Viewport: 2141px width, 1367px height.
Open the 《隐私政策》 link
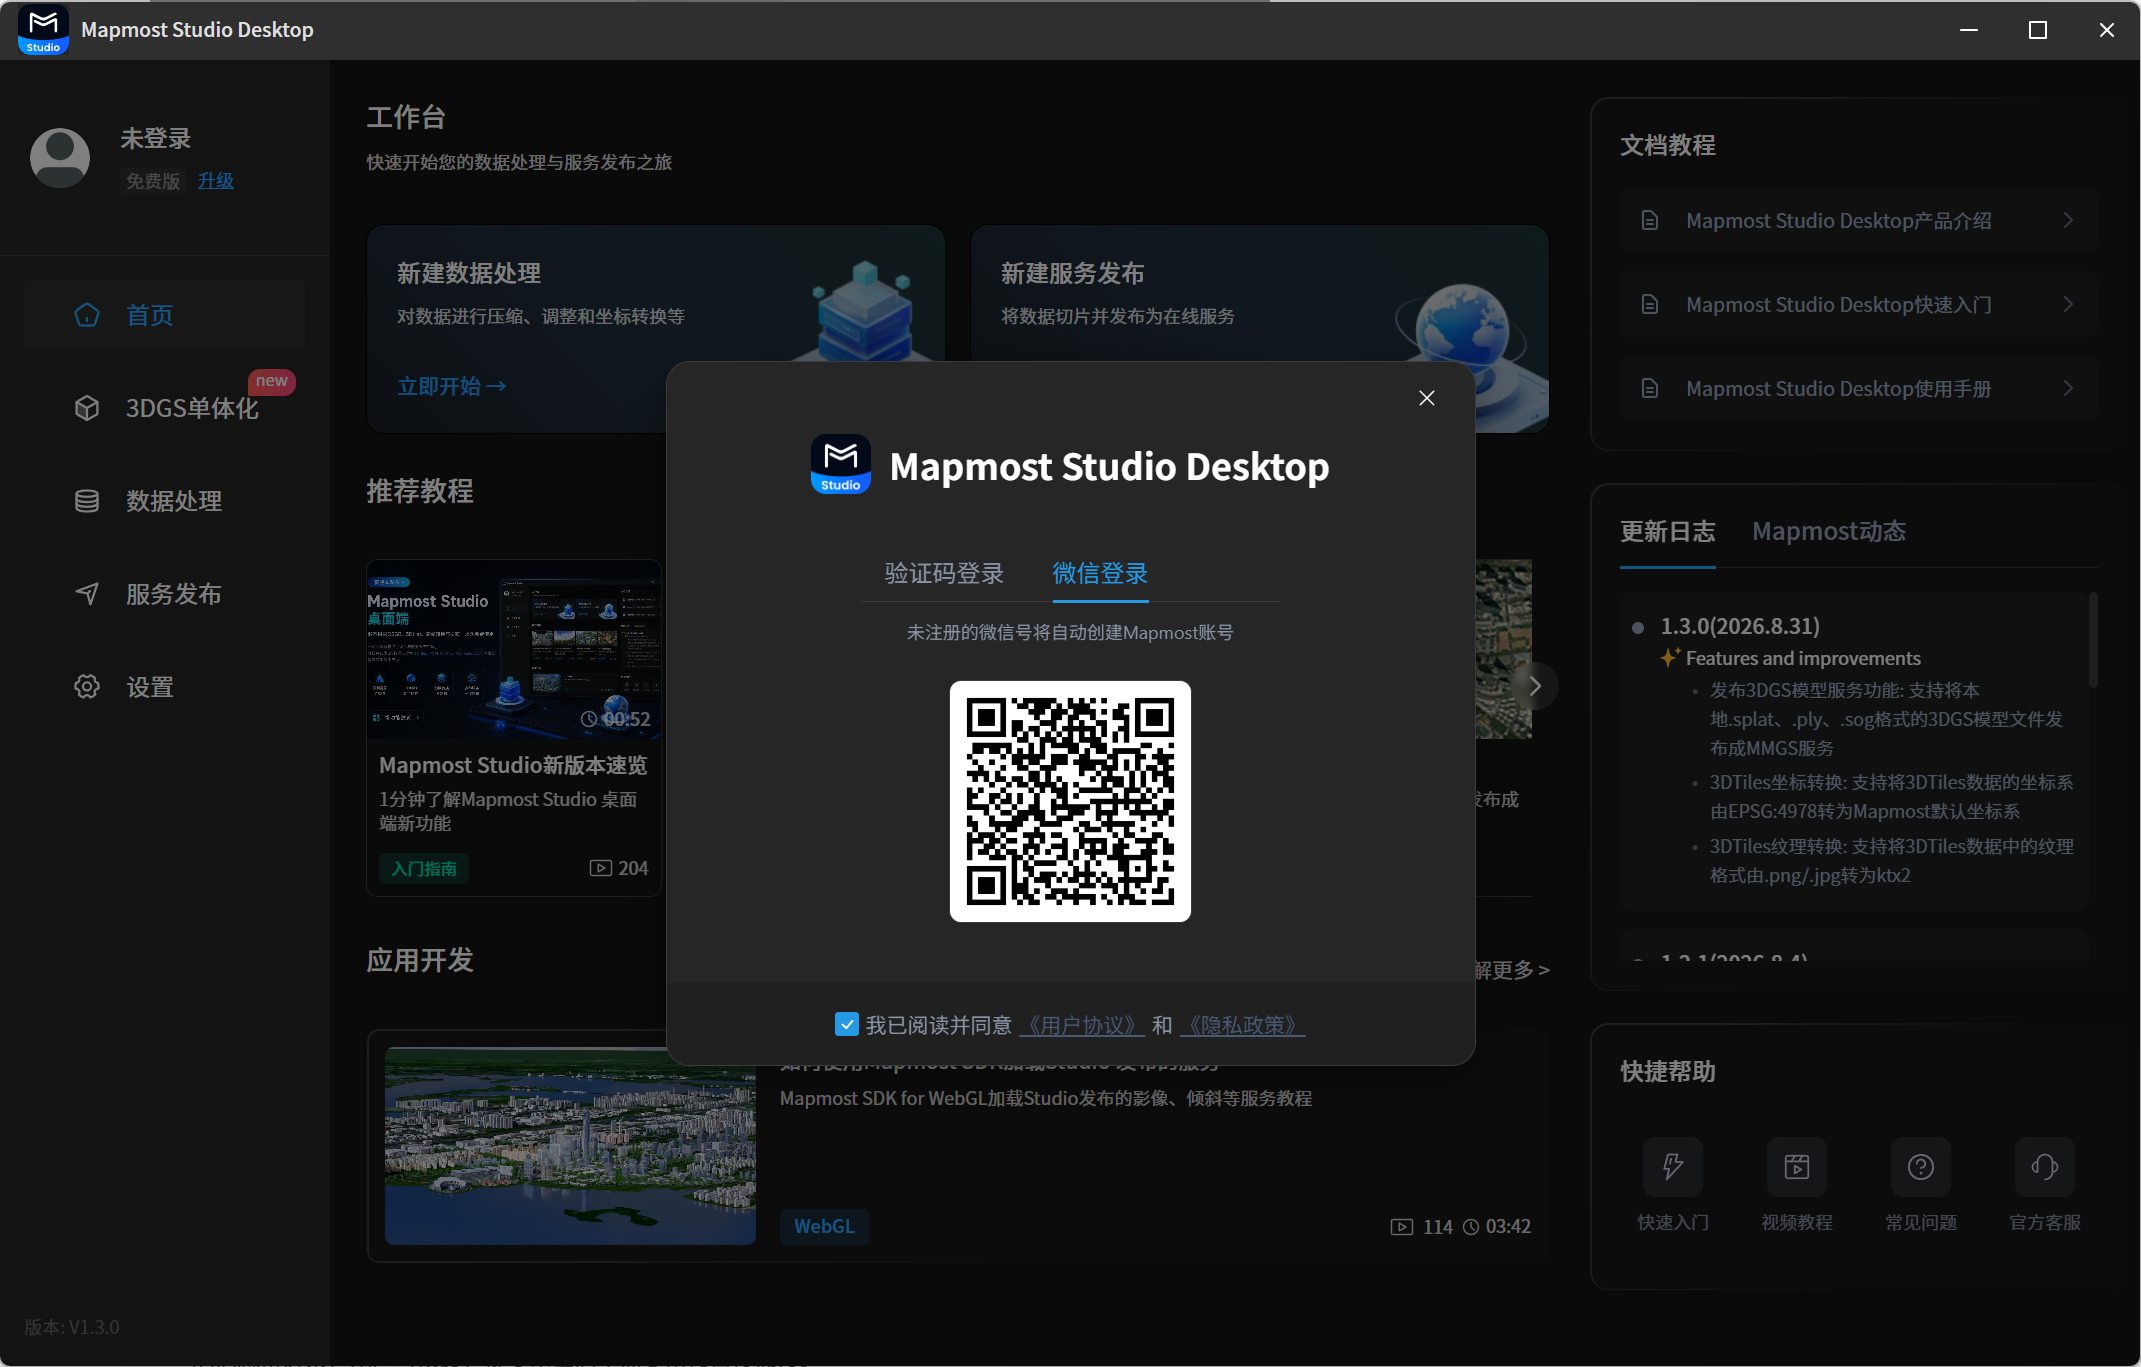coord(1242,1025)
